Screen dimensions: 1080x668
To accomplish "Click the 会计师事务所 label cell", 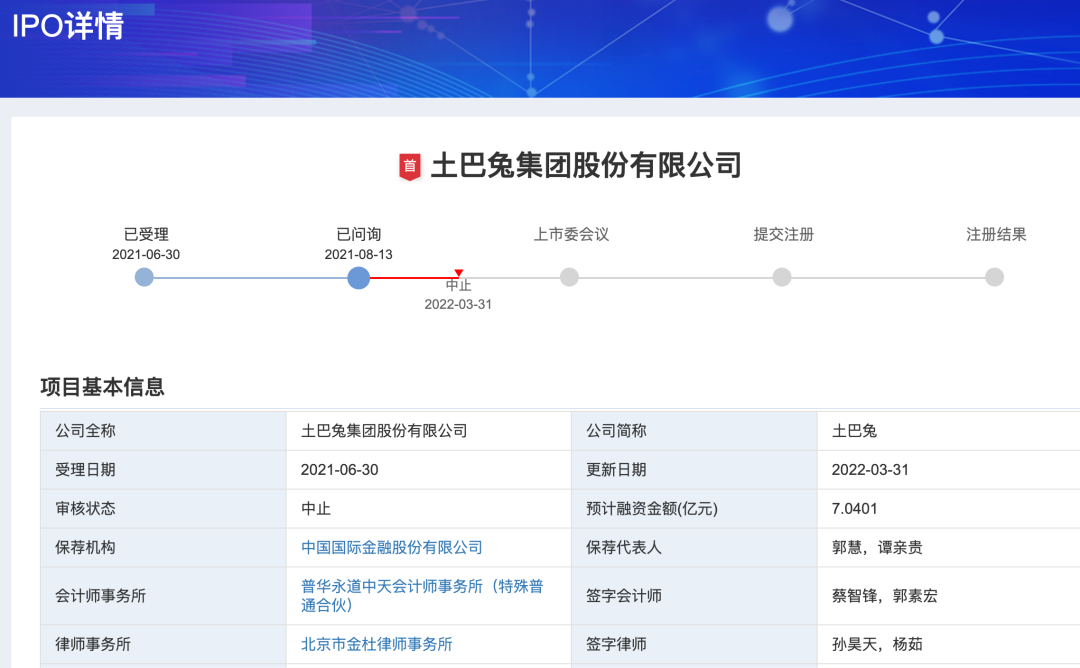I will point(163,596).
